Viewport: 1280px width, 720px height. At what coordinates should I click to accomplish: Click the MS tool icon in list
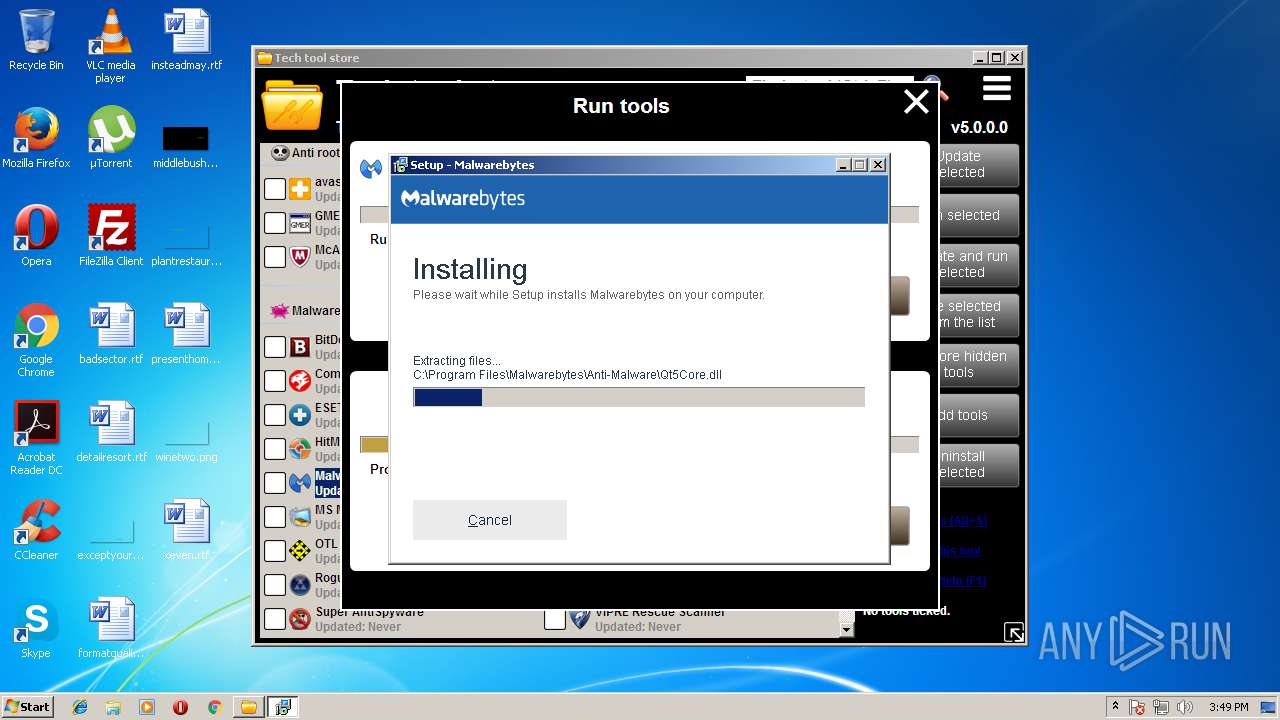click(x=300, y=517)
